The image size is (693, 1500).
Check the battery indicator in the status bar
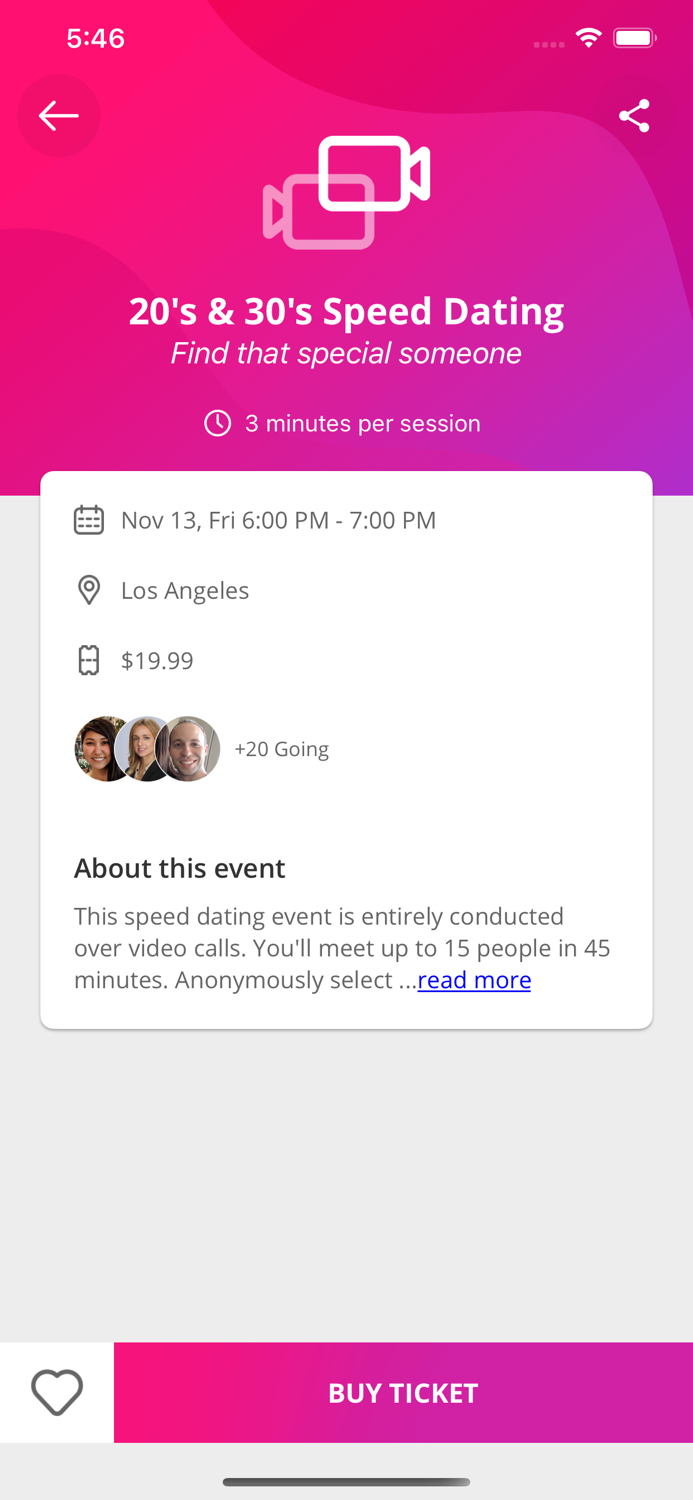634,37
